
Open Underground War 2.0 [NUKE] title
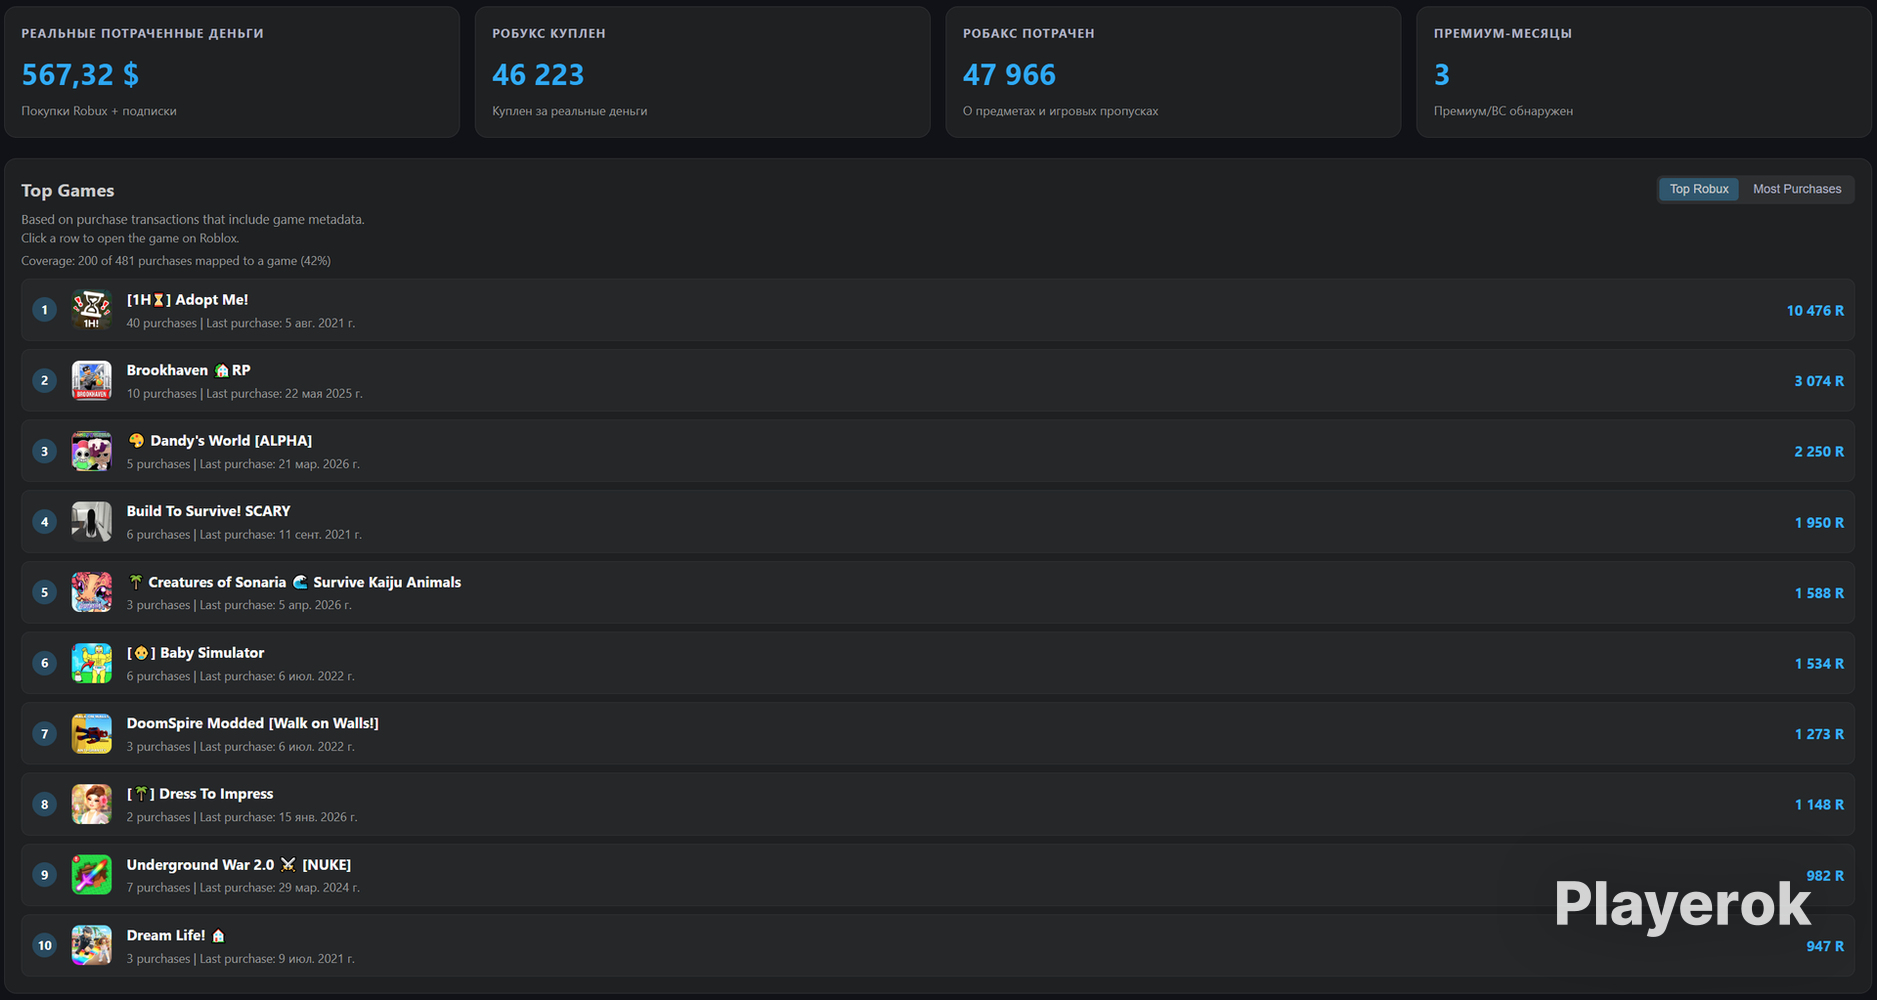click(238, 865)
